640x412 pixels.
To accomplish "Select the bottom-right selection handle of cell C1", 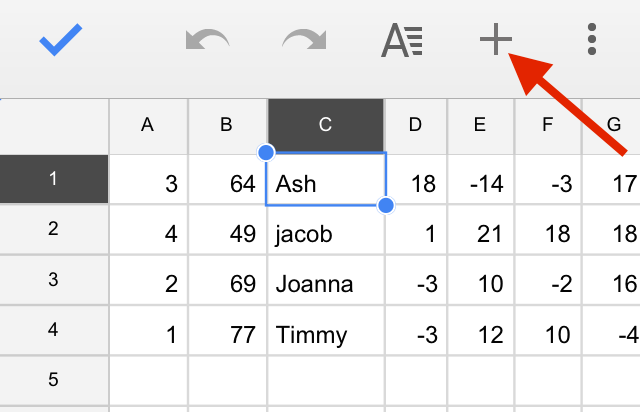I will [386, 205].
